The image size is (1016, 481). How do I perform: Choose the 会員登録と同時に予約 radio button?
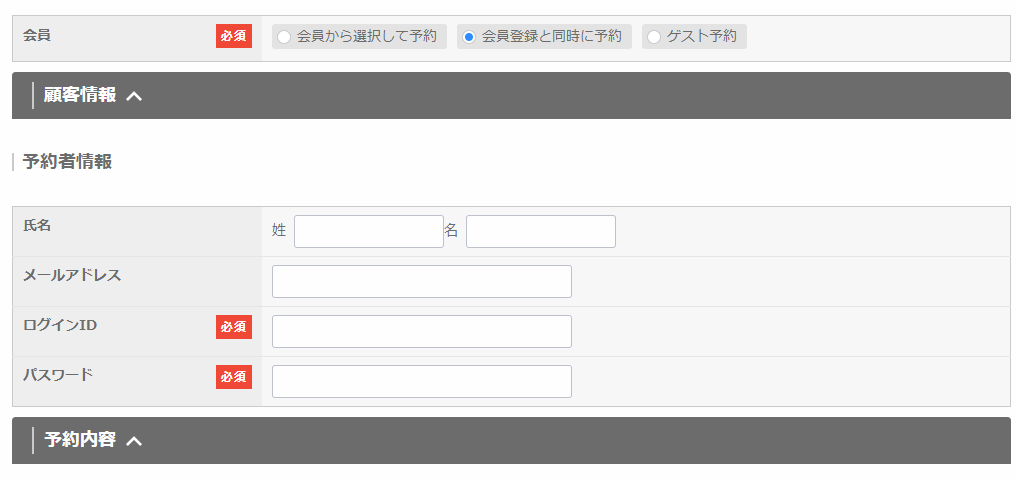coord(469,37)
